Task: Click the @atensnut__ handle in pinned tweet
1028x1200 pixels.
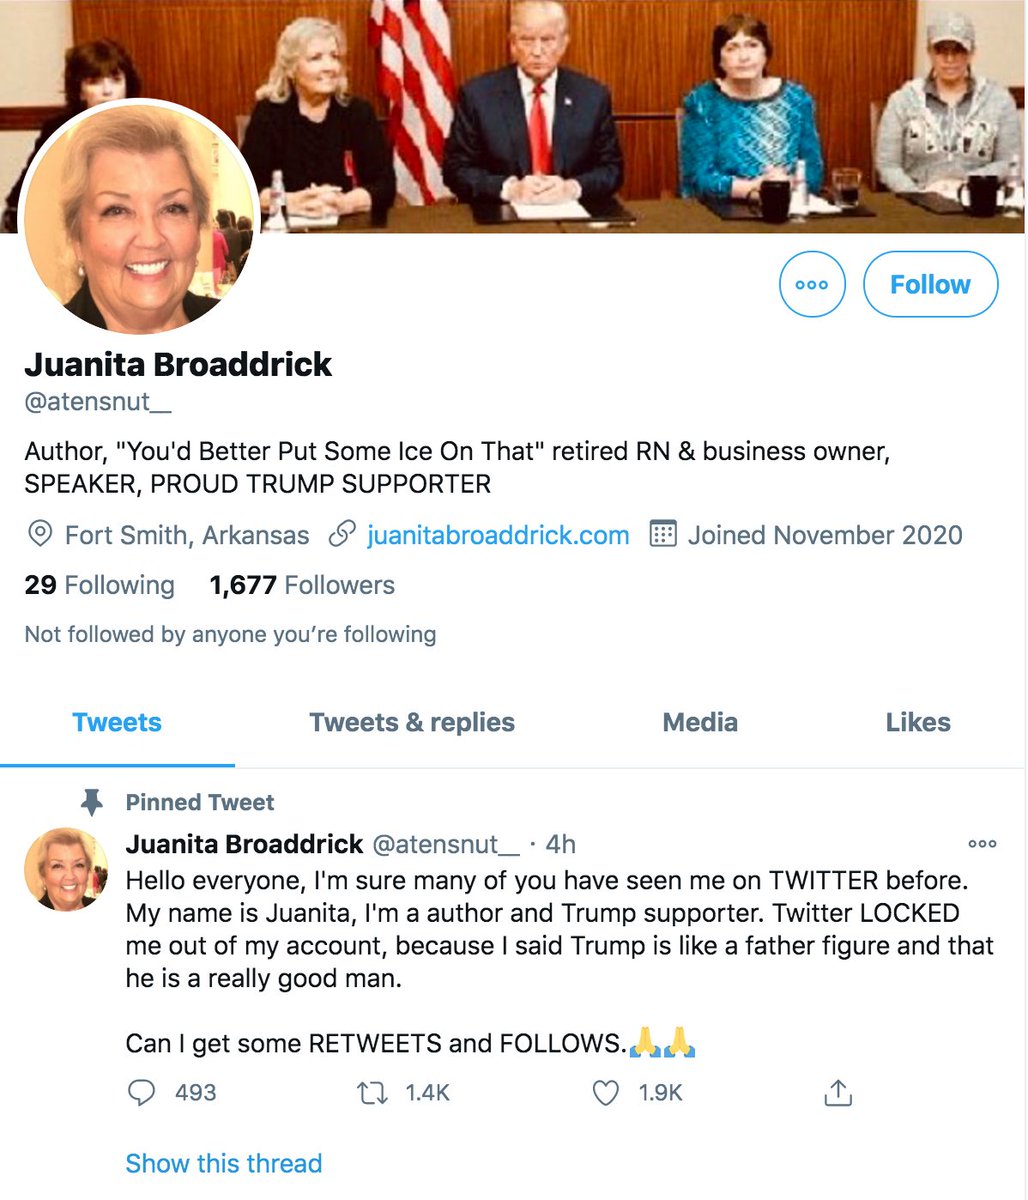Action: [x=445, y=844]
